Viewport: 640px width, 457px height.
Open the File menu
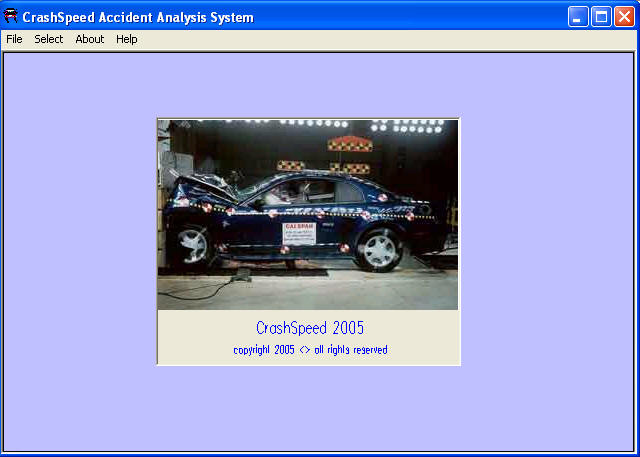14,39
